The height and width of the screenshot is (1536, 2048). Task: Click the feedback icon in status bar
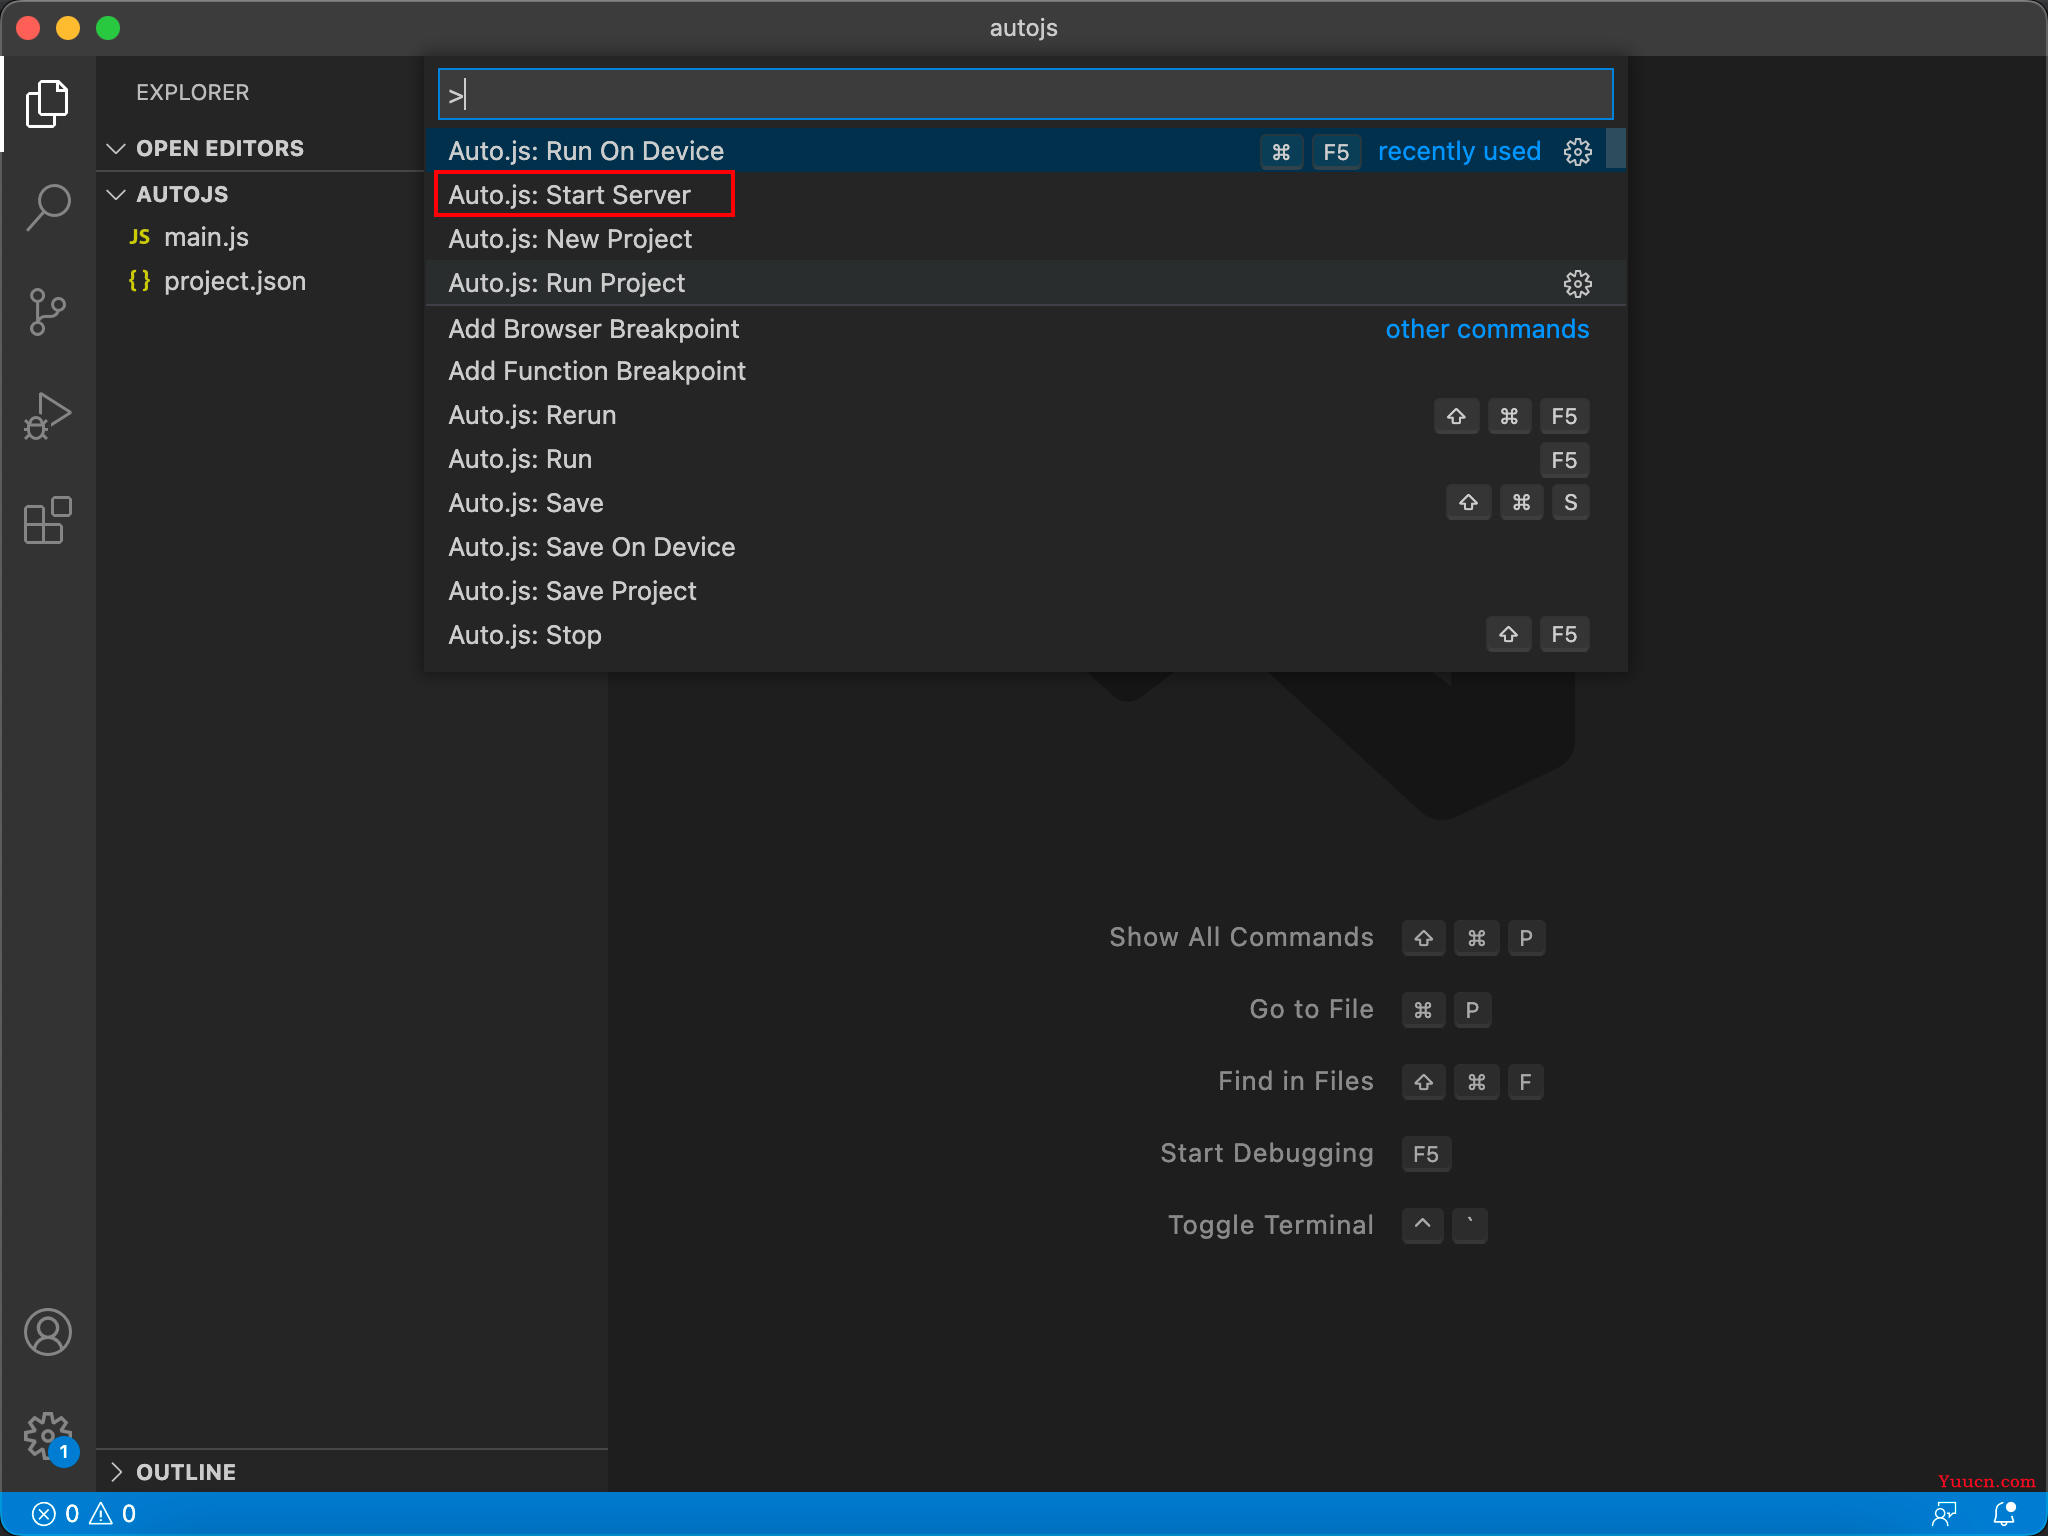click(1944, 1514)
